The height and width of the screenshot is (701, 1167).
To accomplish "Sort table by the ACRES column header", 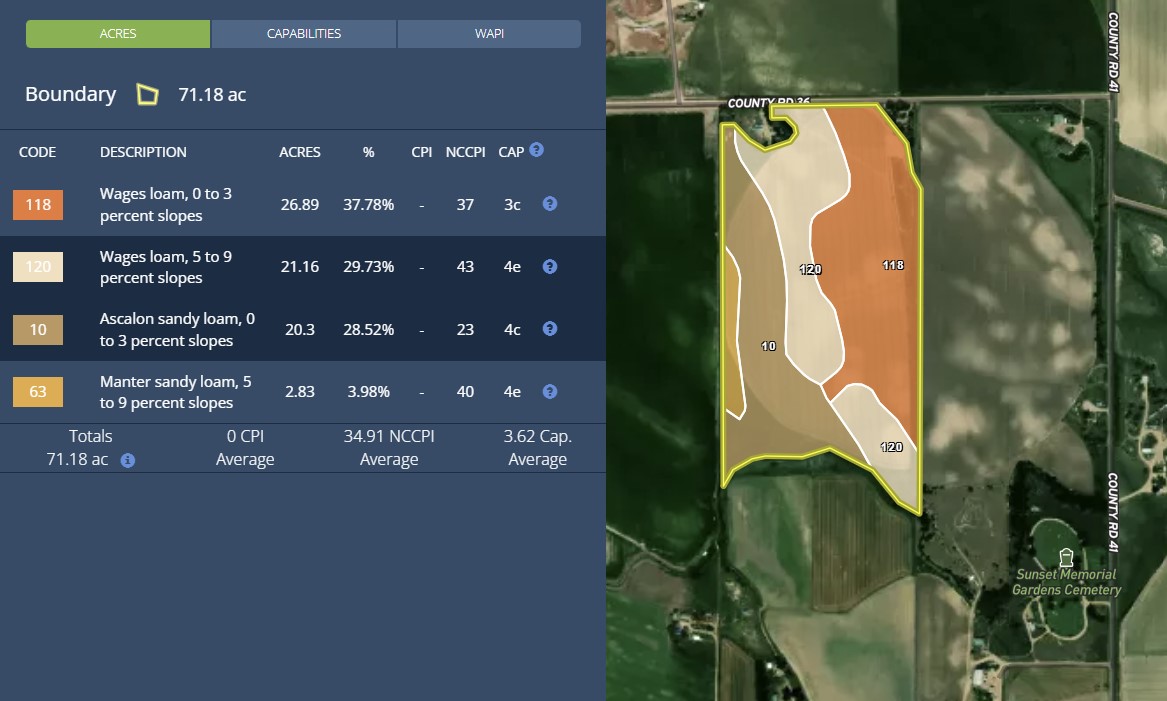I will click(x=299, y=153).
